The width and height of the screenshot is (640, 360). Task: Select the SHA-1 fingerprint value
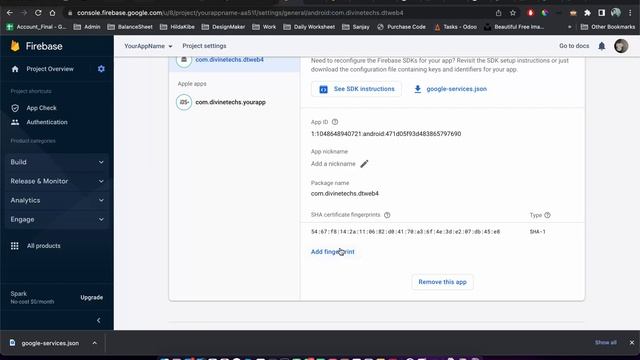[x=405, y=232]
